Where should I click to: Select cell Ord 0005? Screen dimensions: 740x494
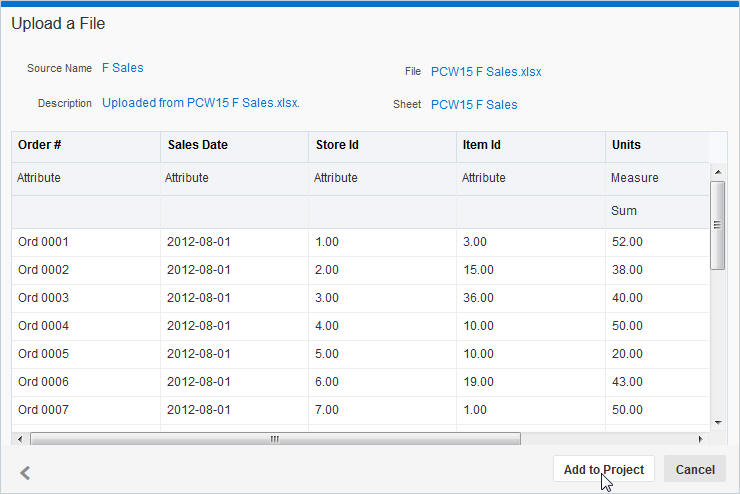click(86, 354)
